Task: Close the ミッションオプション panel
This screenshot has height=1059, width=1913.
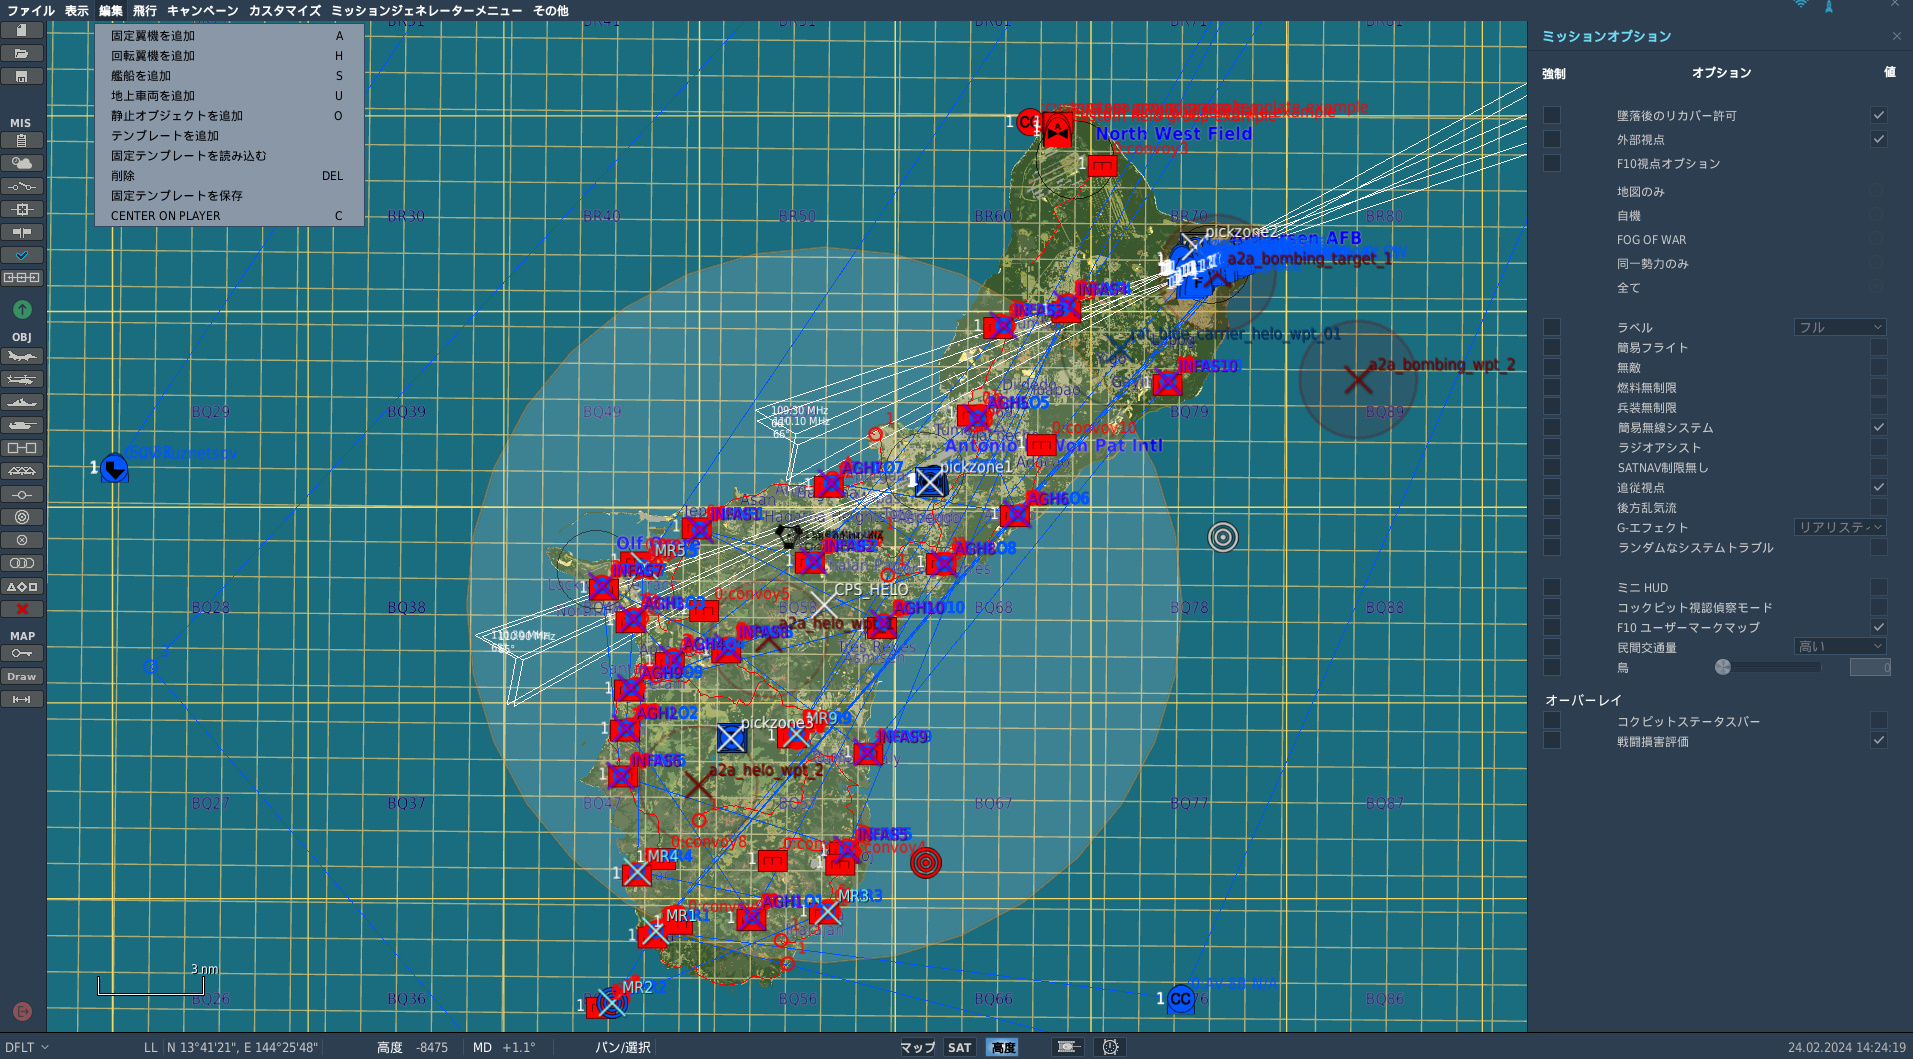Action: (x=1897, y=36)
